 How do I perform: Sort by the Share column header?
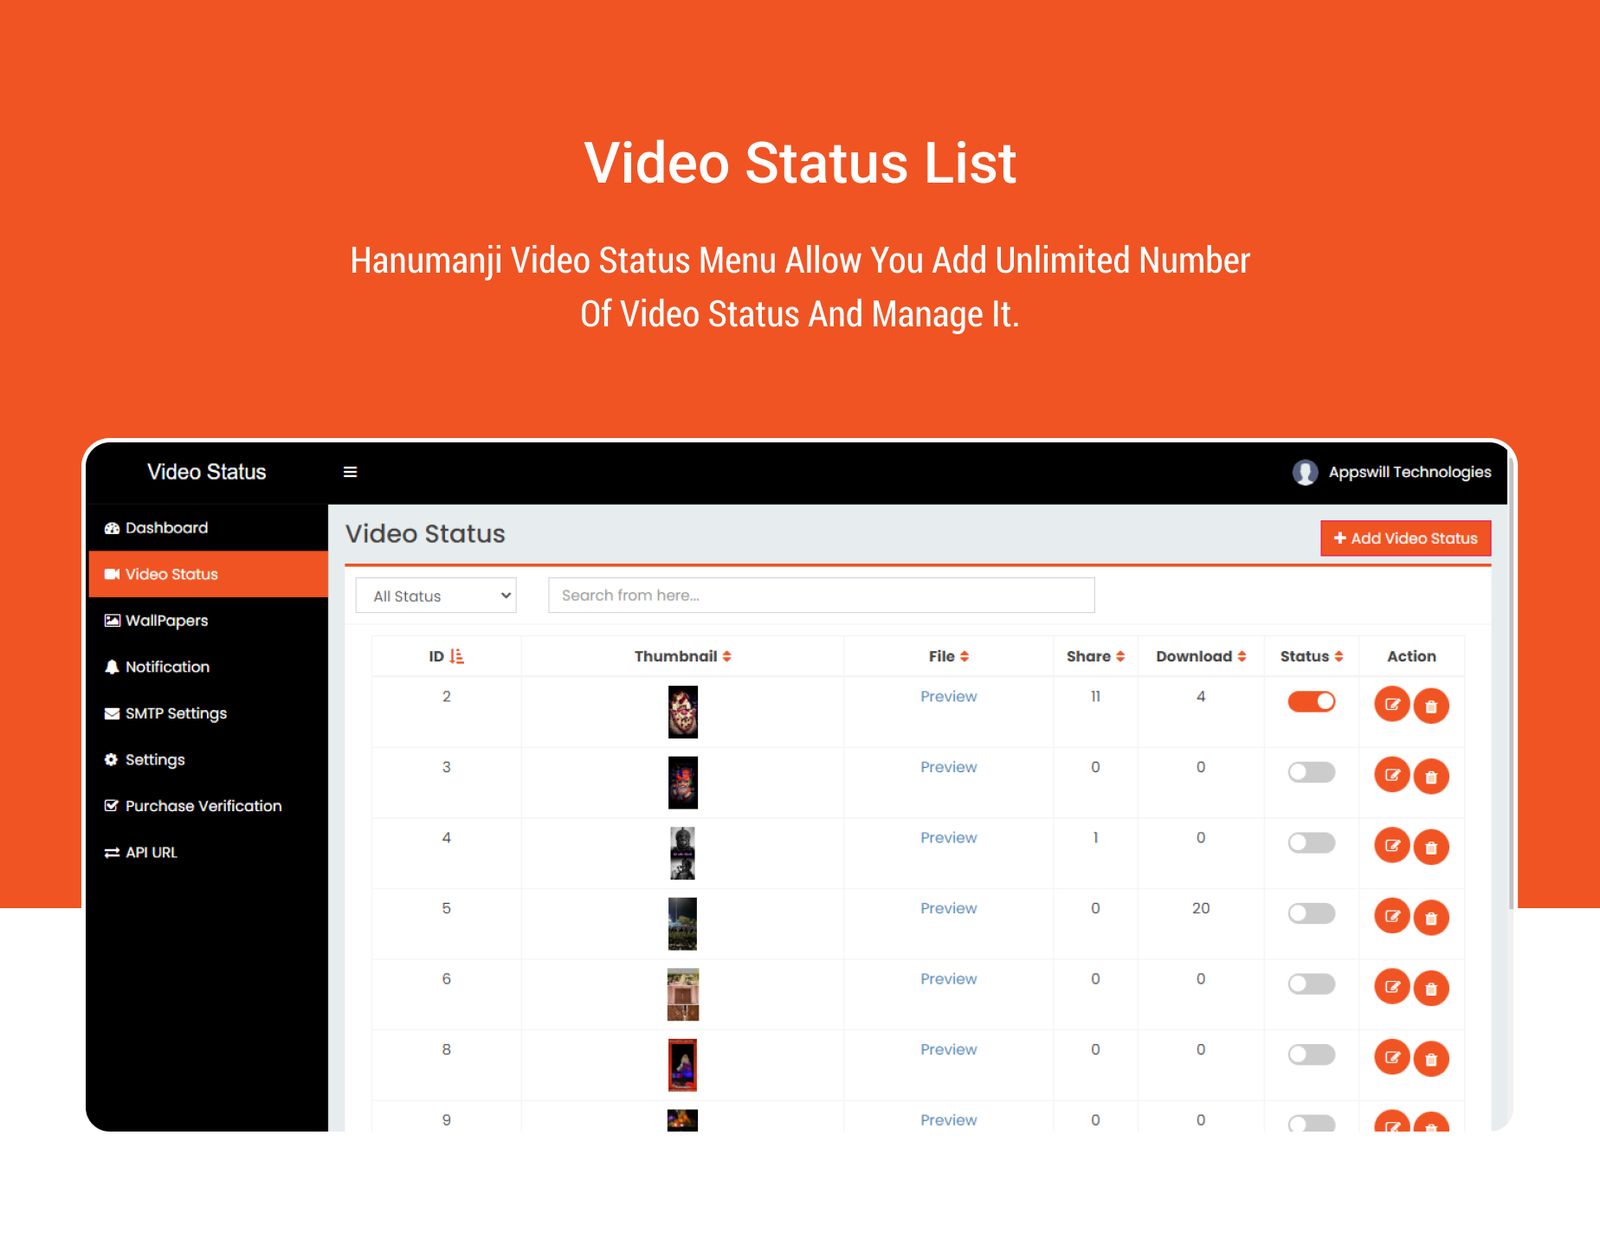(1095, 657)
